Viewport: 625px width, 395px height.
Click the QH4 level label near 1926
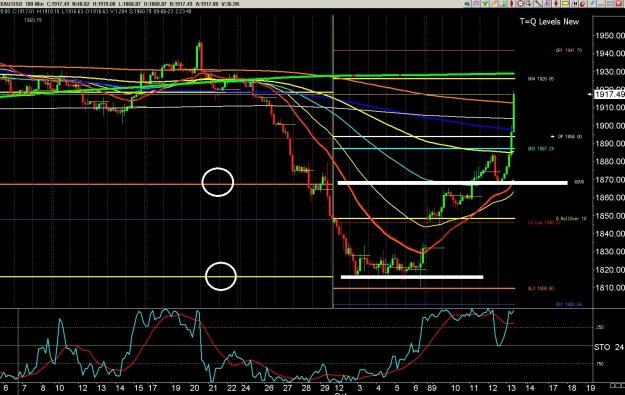click(x=541, y=79)
